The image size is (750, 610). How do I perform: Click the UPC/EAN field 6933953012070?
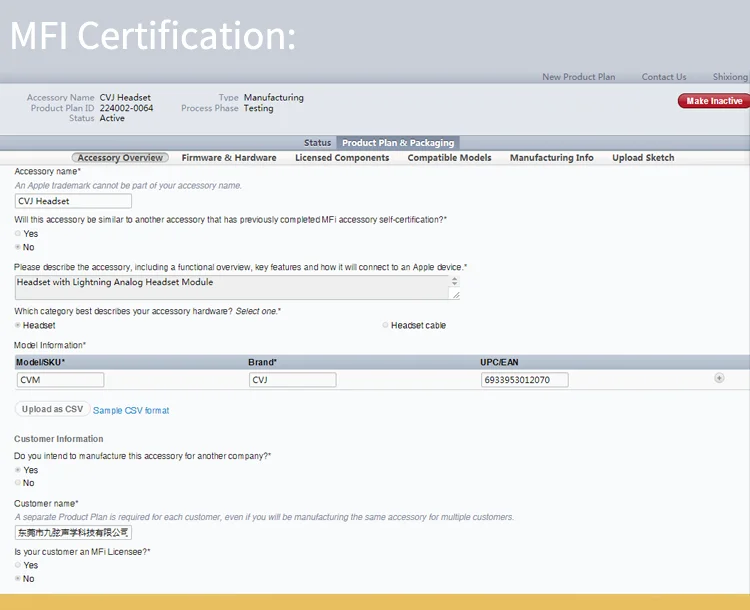click(524, 380)
